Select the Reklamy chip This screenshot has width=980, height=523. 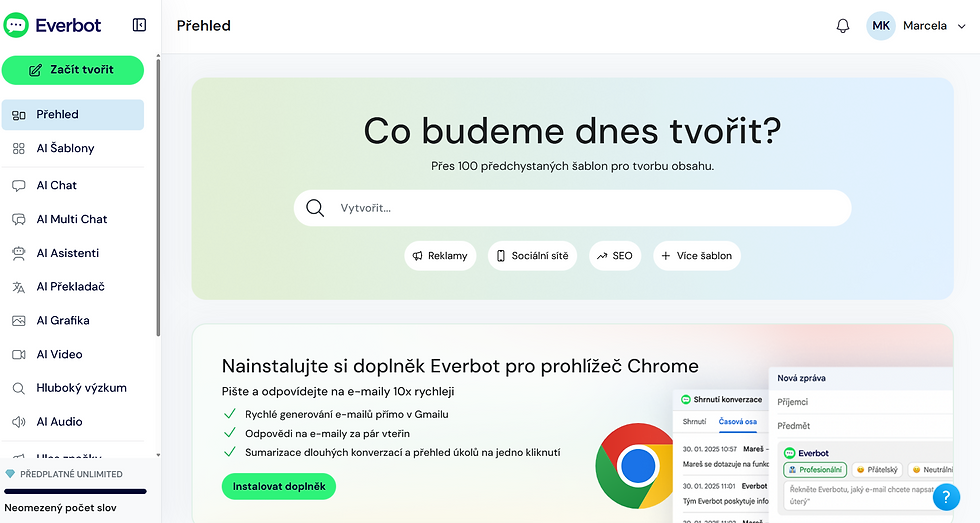click(440, 256)
